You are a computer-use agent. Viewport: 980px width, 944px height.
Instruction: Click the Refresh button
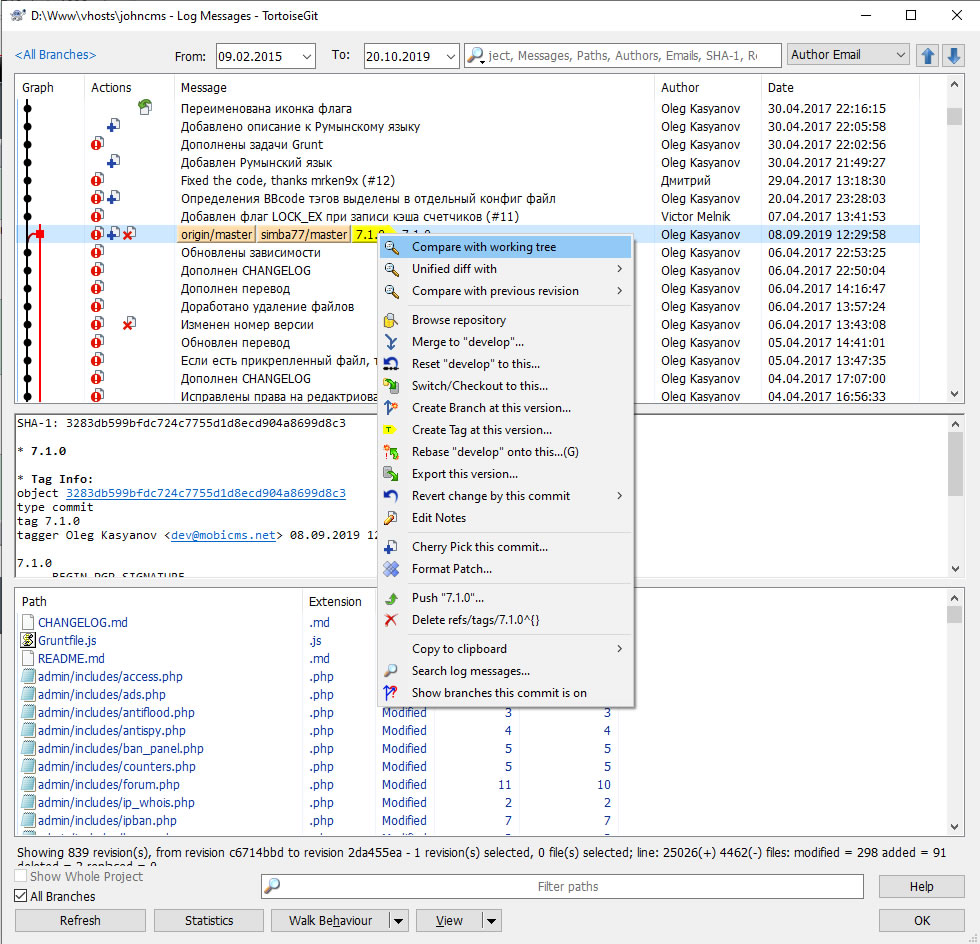[80, 920]
